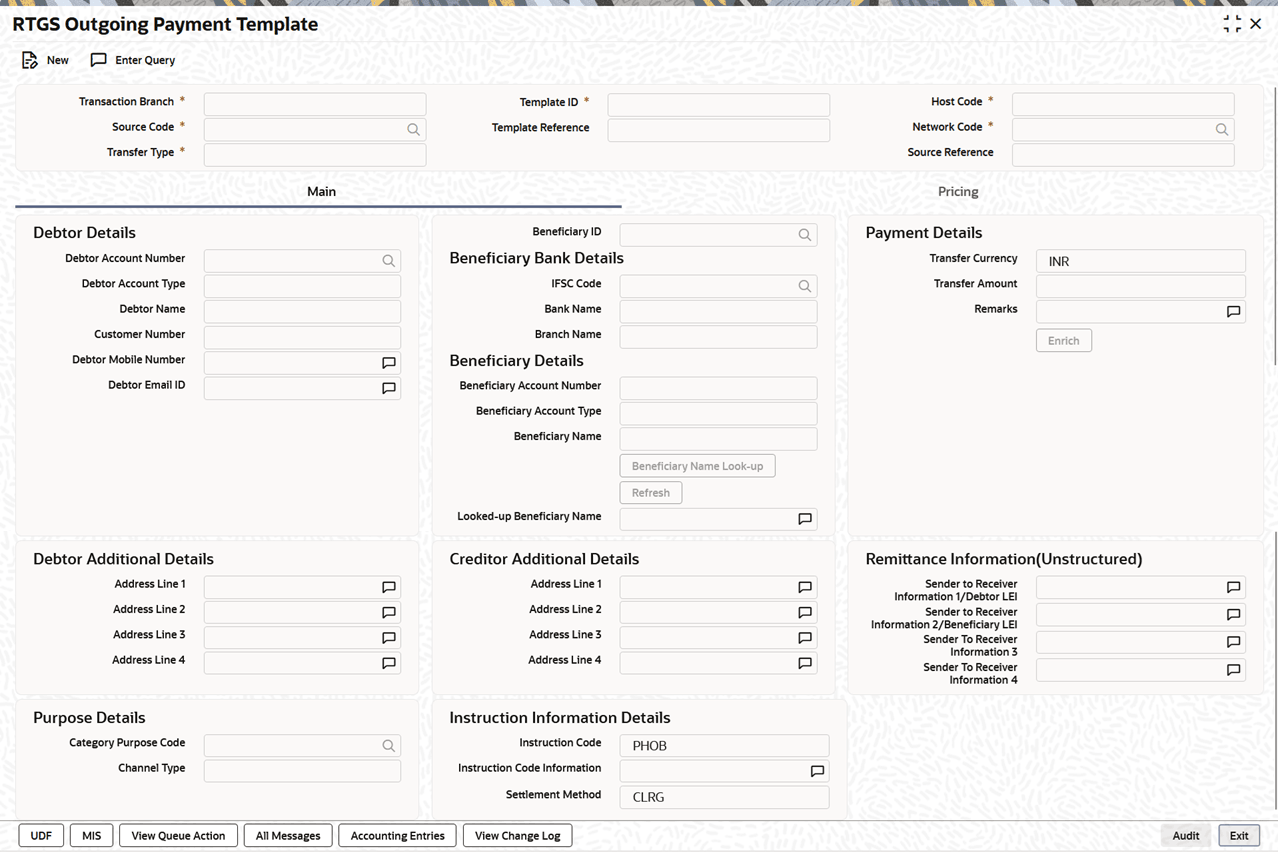Open Creditor Address Line 4 editor icon
This screenshot has width=1278, height=852.
[804, 662]
